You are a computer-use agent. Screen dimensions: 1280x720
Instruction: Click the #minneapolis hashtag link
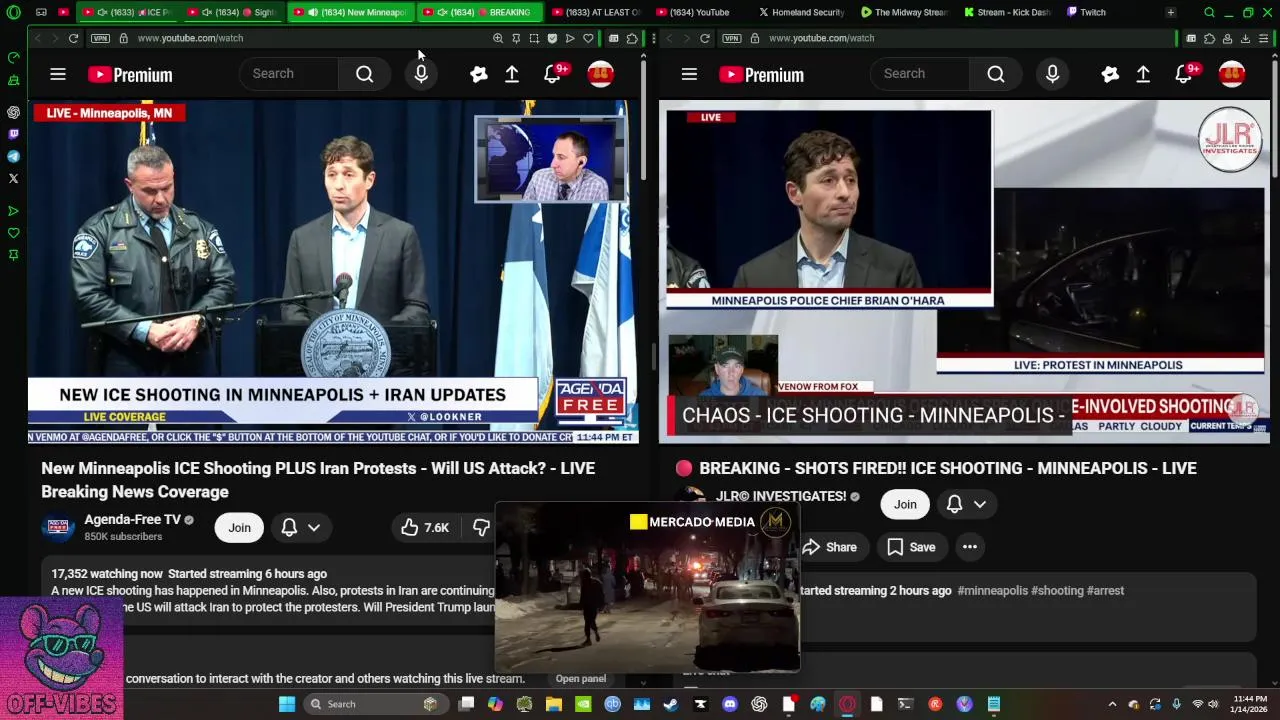(992, 590)
